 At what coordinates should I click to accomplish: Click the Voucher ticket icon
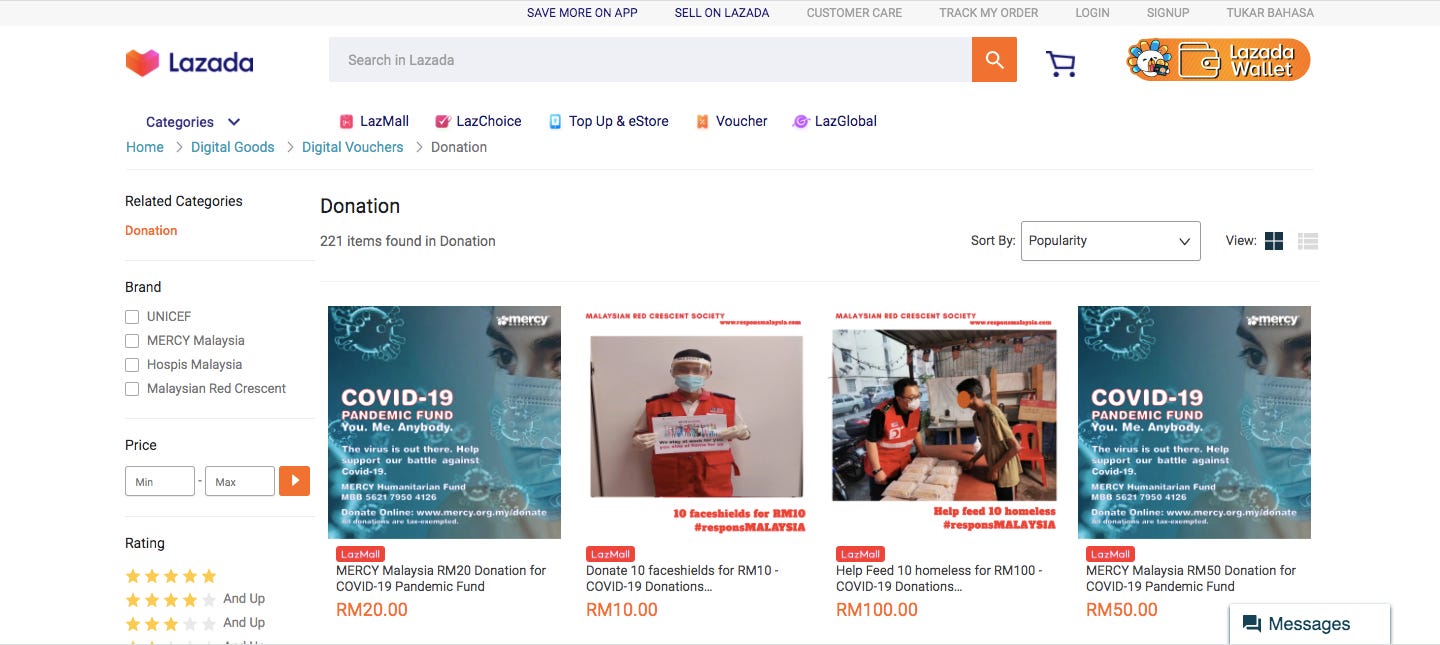(702, 121)
